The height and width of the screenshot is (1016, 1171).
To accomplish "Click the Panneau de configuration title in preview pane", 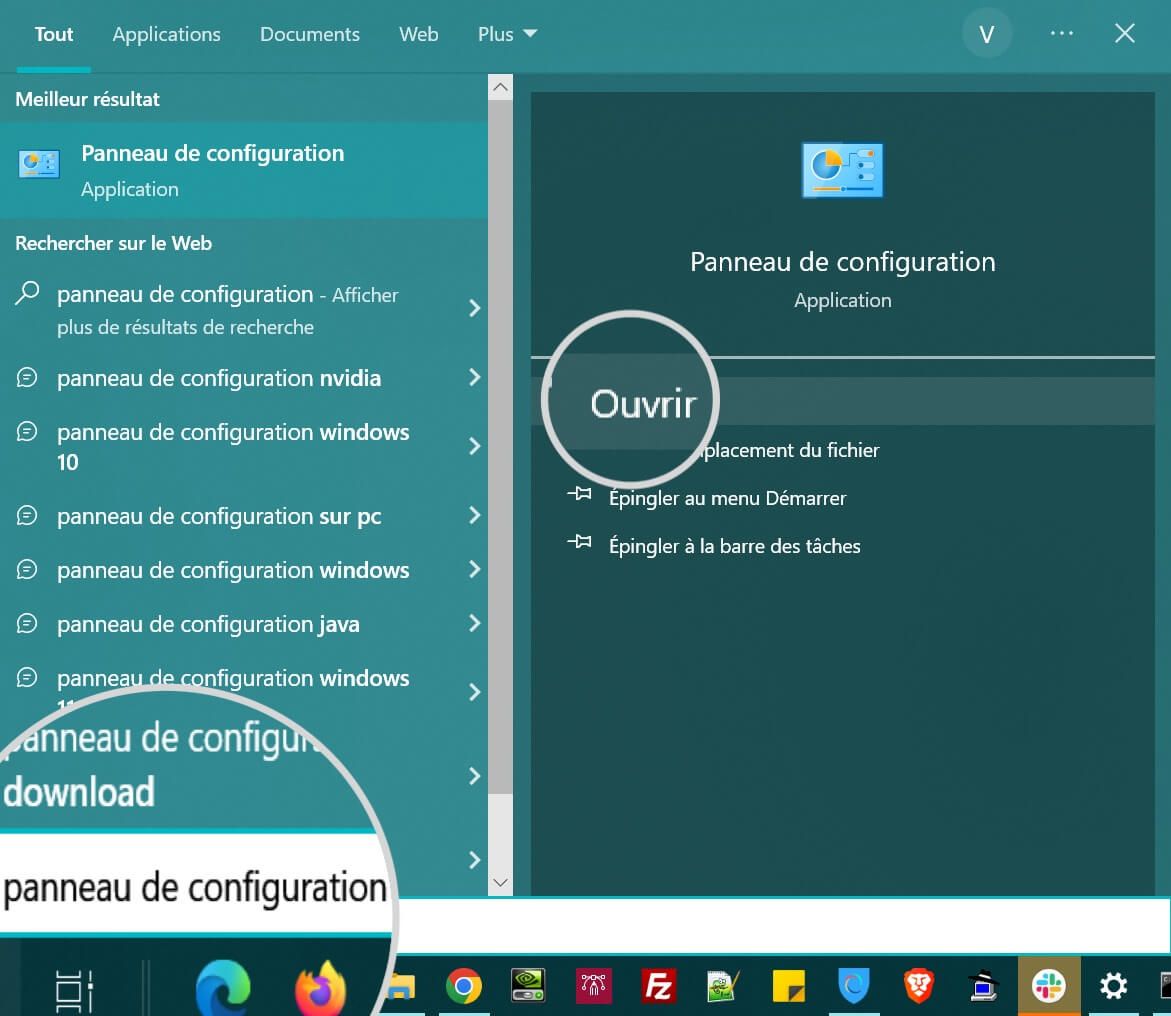I will point(842,262).
